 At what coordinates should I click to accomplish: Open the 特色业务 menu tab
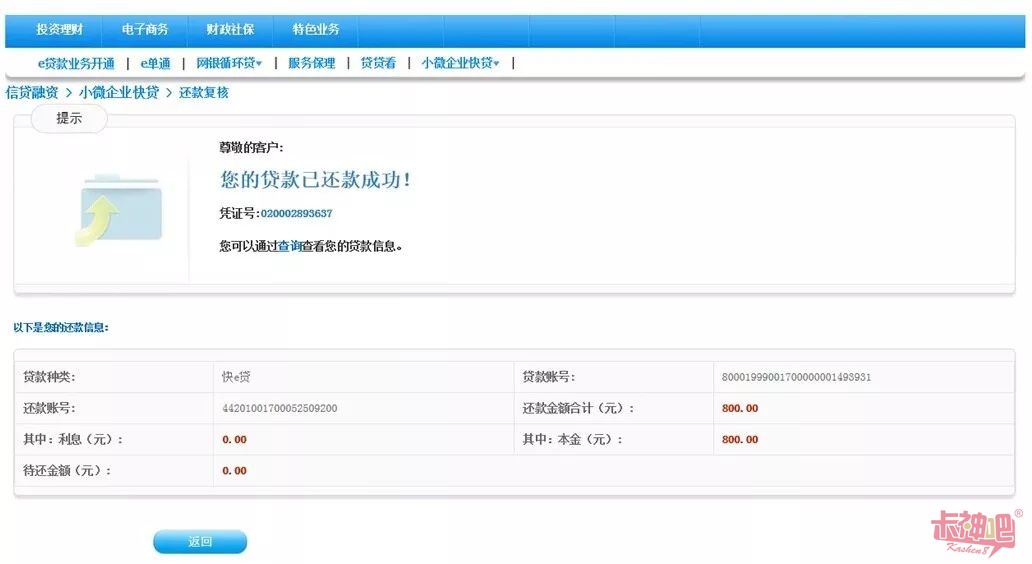[x=315, y=30]
